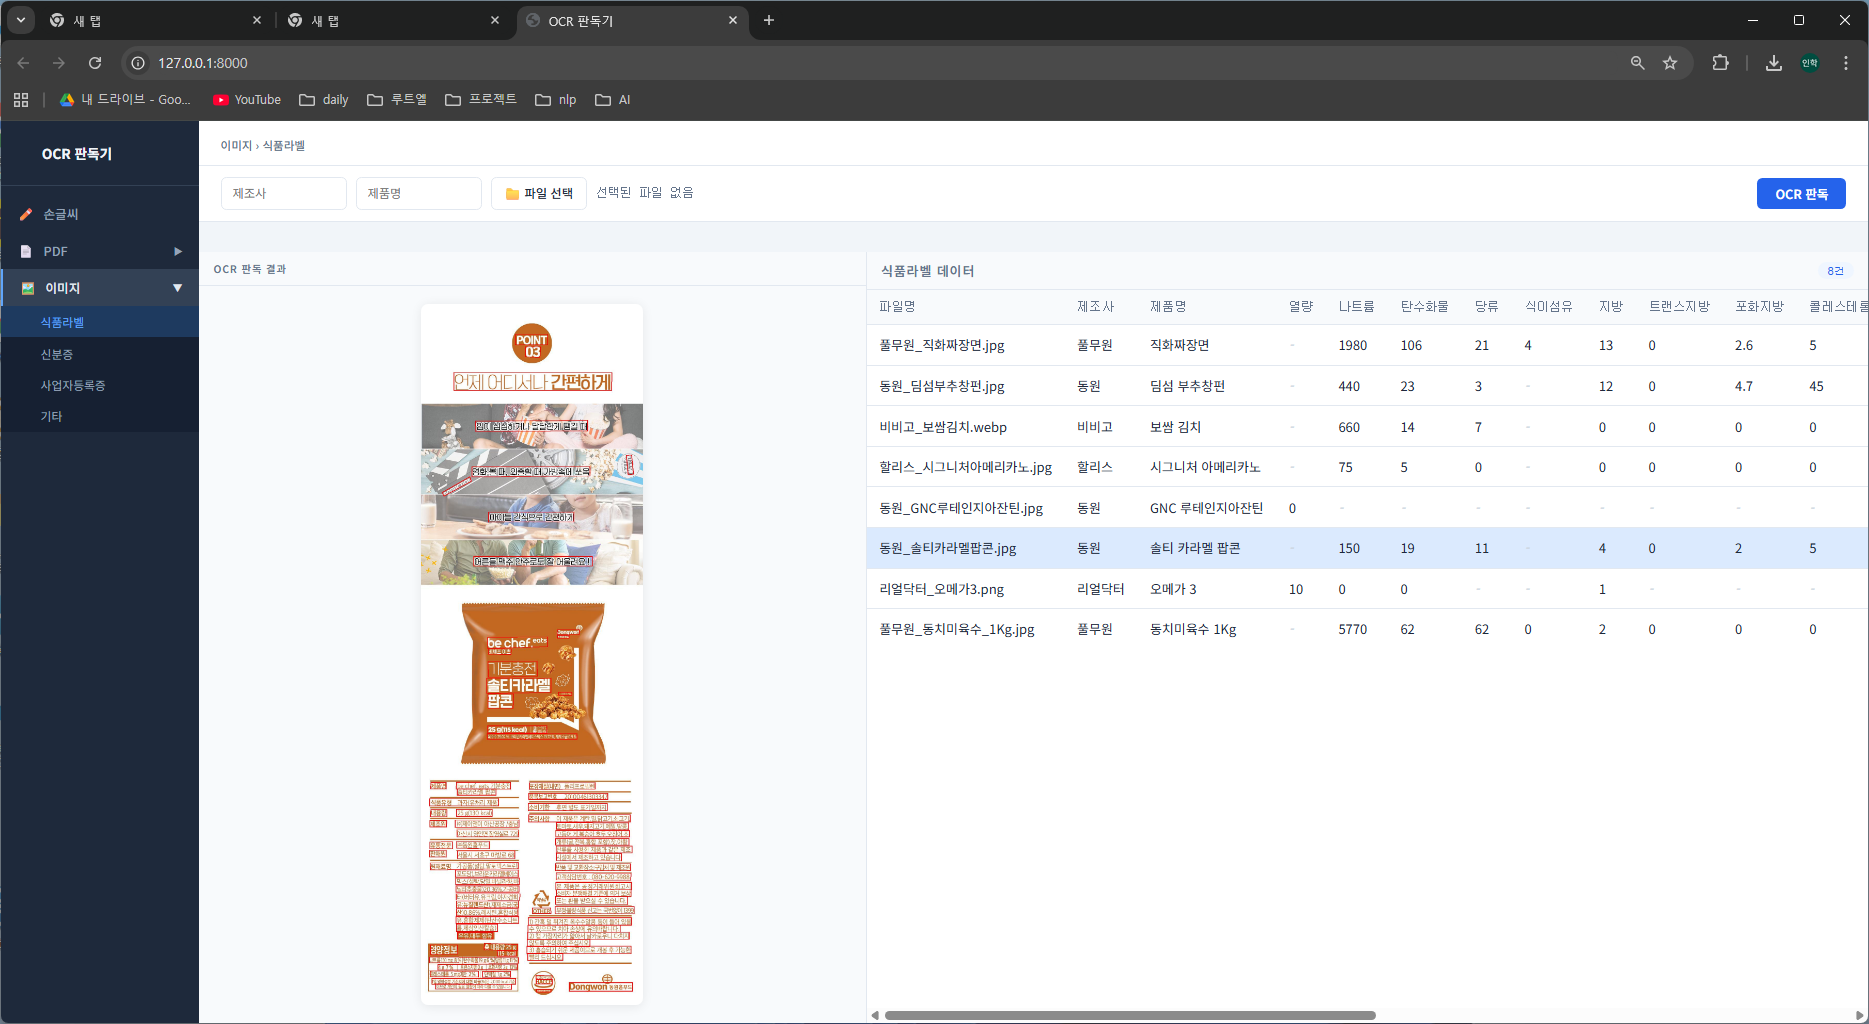The width and height of the screenshot is (1869, 1024).
Task: Select row 동원_딤섬부추창핀.jpg
Action: [1367, 386]
